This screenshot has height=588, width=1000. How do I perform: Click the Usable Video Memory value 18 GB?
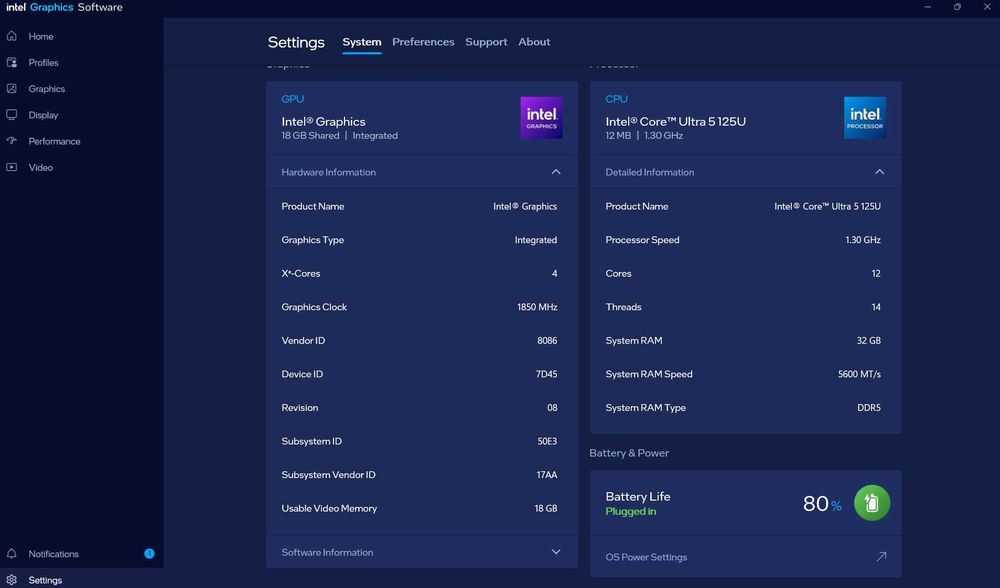pyautogui.click(x=546, y=508)
